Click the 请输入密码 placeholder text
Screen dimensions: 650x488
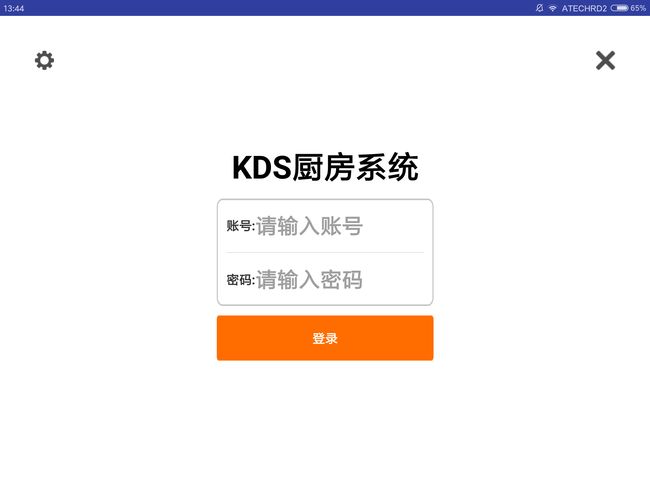pyautogui.click(x=309, y=280)
